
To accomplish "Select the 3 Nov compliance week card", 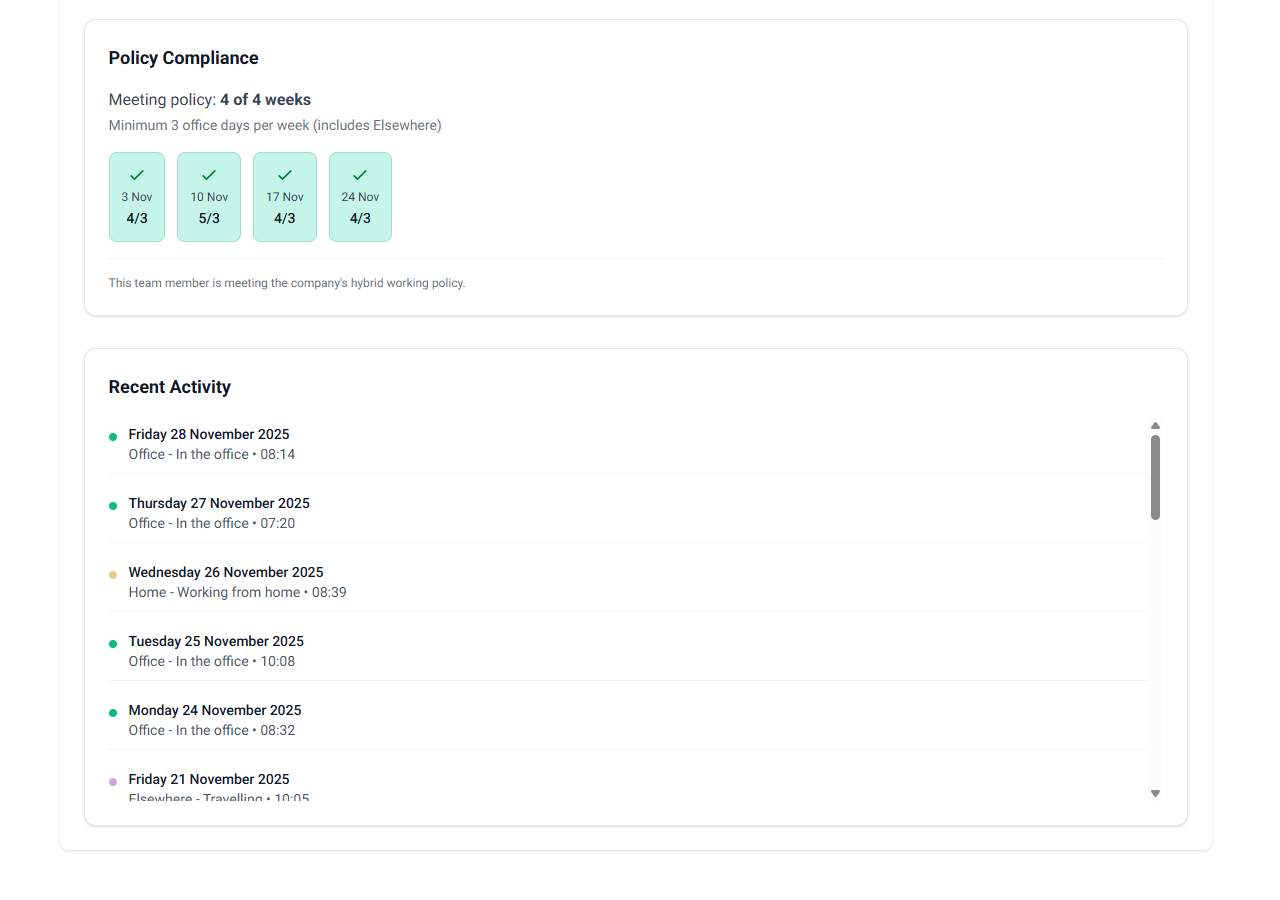I will [x=137, y=197].
